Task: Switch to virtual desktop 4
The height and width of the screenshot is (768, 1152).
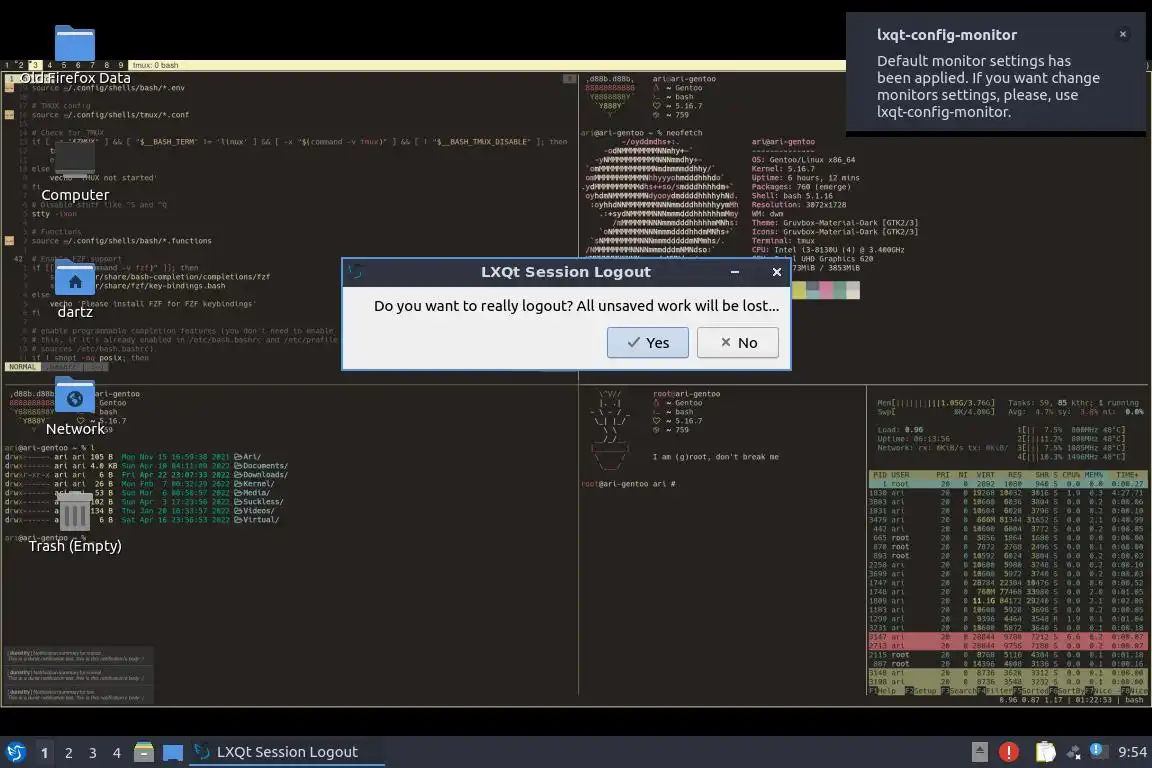Action: click(x=116, y=753)
